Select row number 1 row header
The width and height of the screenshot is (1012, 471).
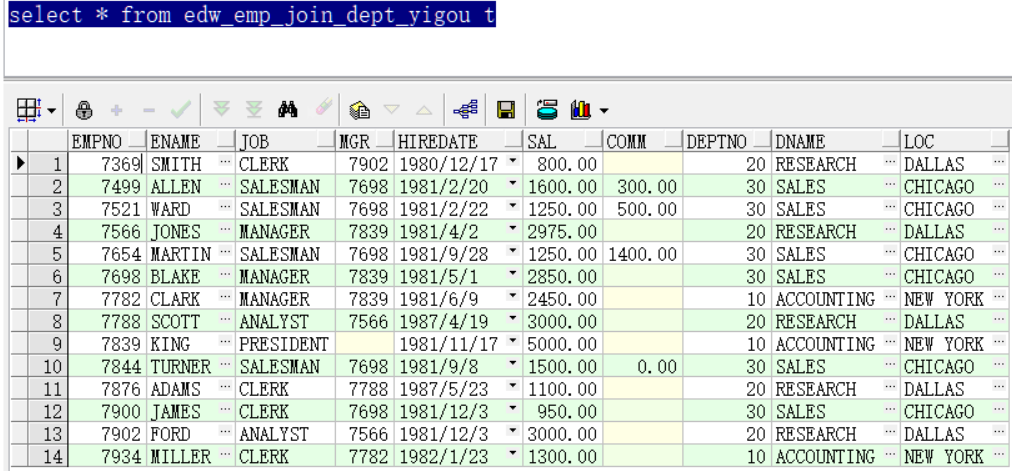(x=48, y=164)
